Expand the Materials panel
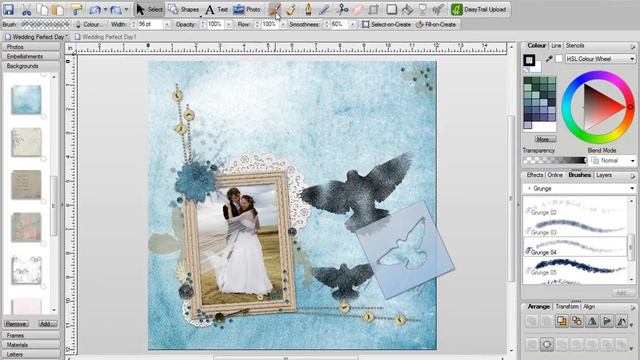This screenshot has height=360, width=640. point(31,345)
